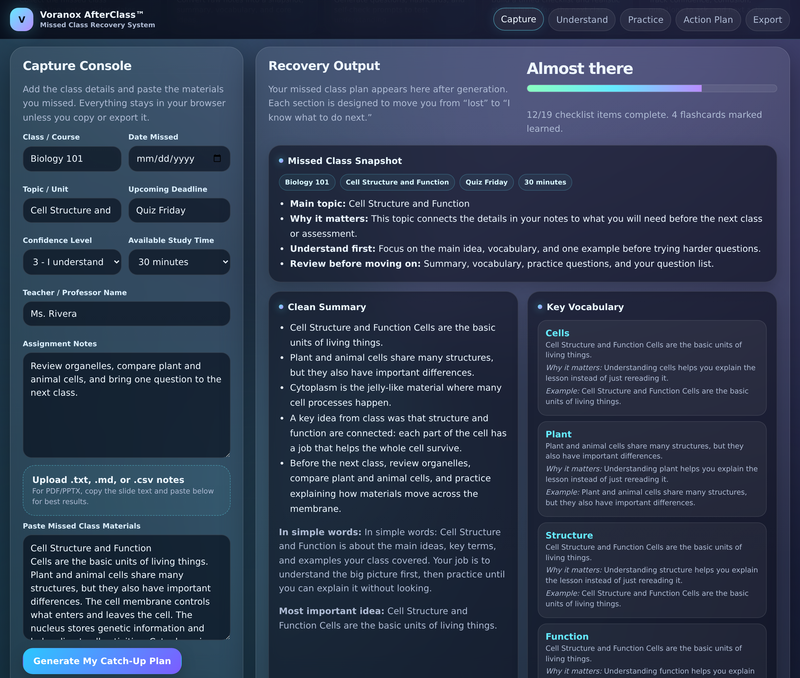
Task: Click the Capture Console heading
Action: (77, 66)
